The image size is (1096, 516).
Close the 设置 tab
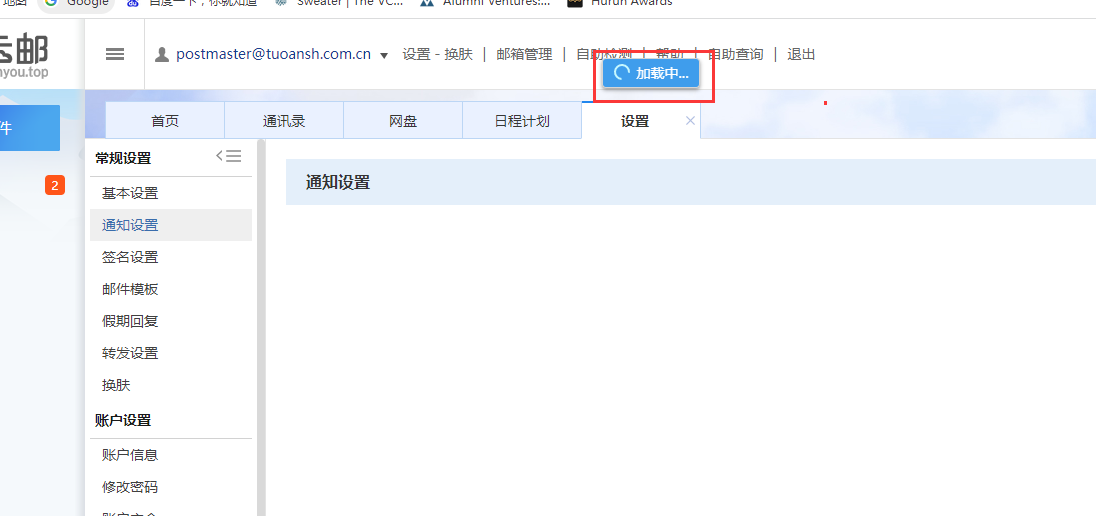coord(690,121)
